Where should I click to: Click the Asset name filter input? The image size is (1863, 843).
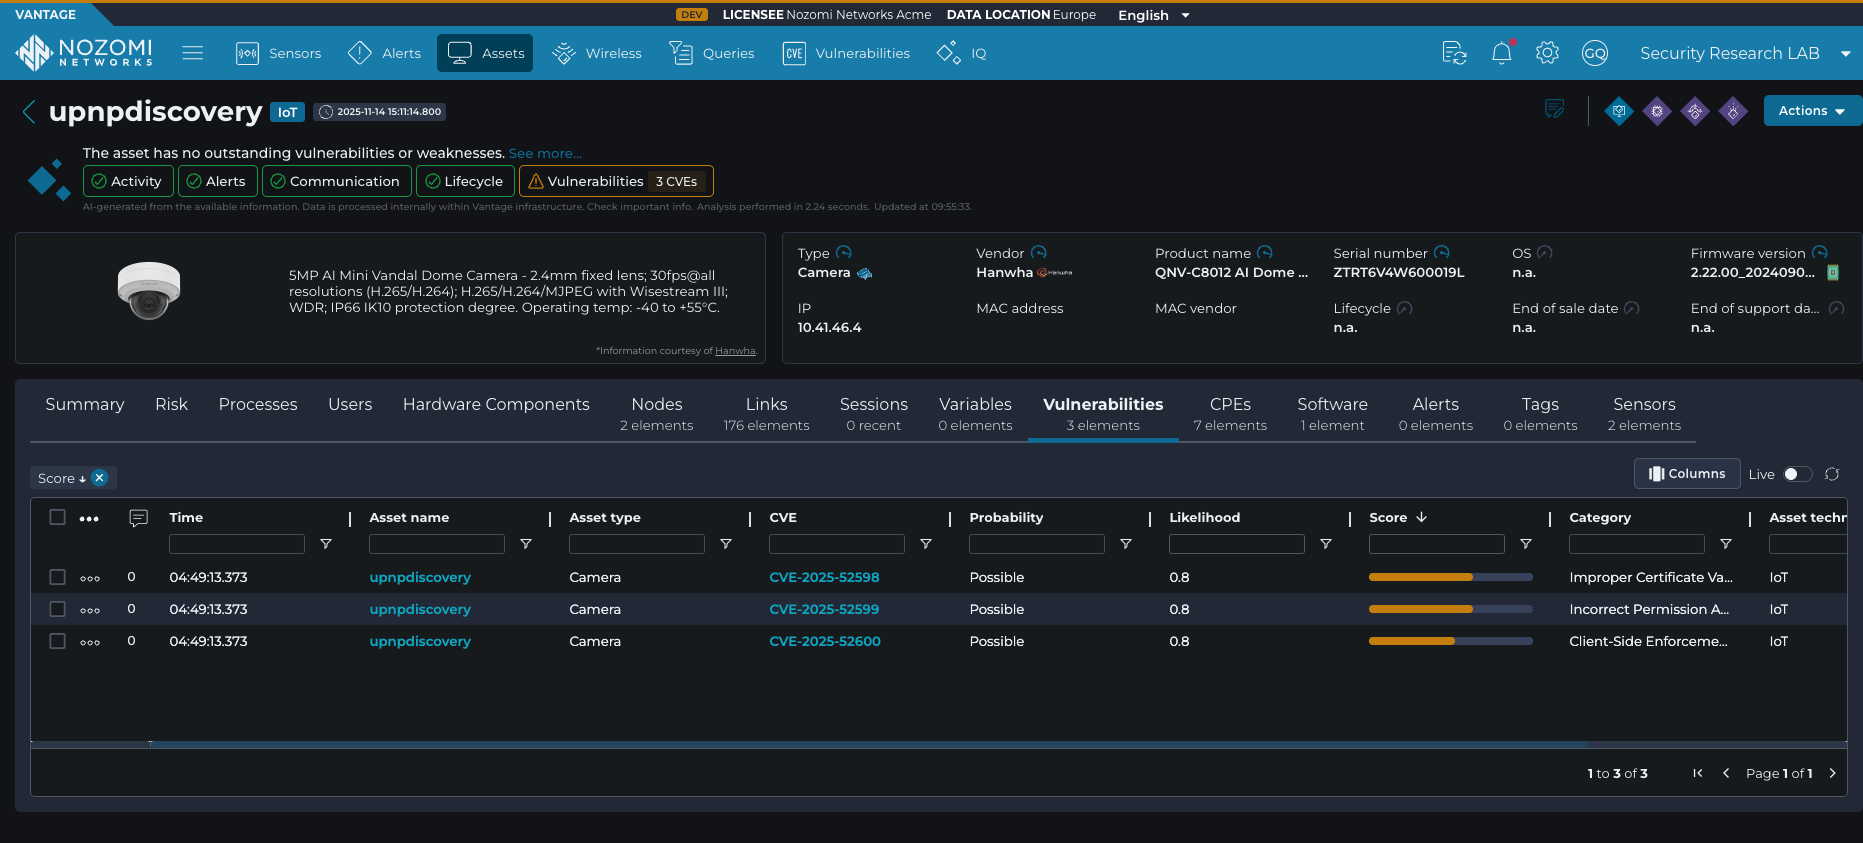tap(437, 544)
